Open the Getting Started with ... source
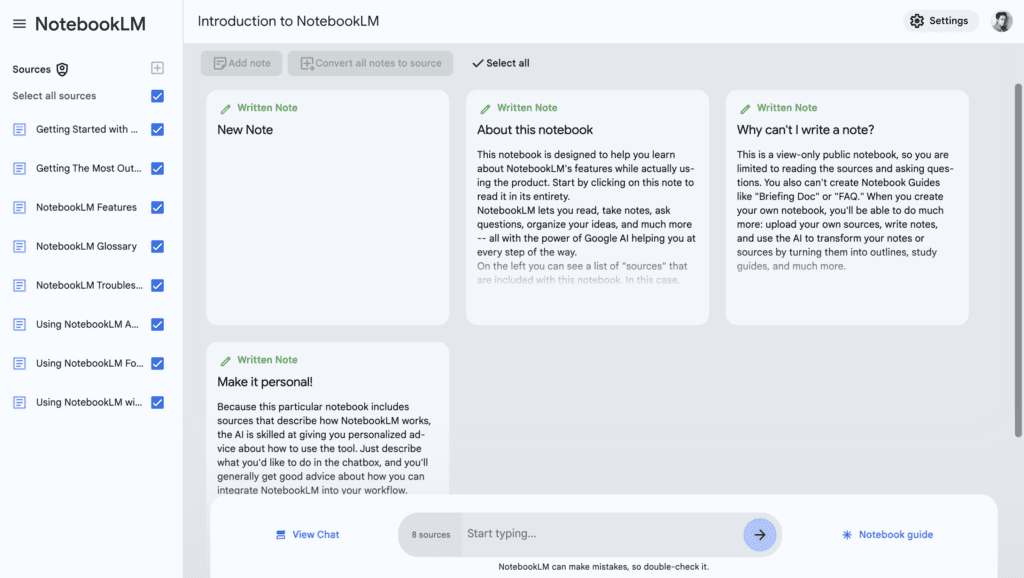1024x578 pixels. (x=87, y=129)
